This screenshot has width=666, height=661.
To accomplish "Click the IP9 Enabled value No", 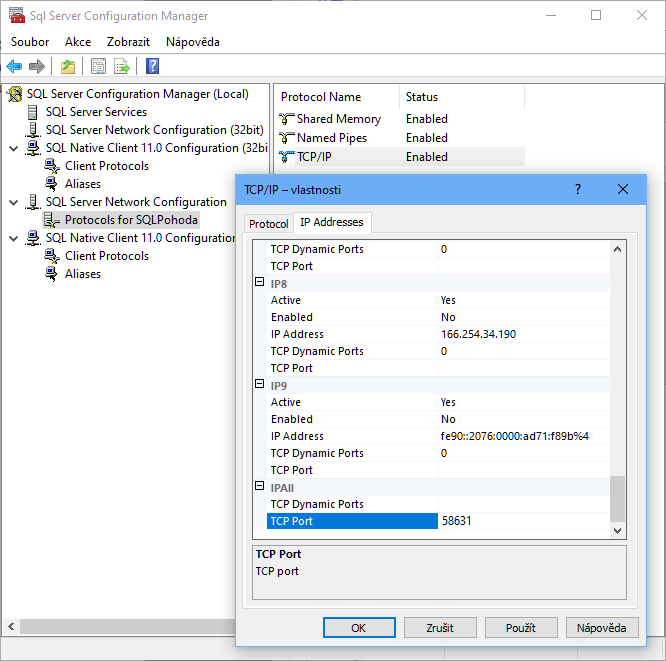I will click(523, 419).
